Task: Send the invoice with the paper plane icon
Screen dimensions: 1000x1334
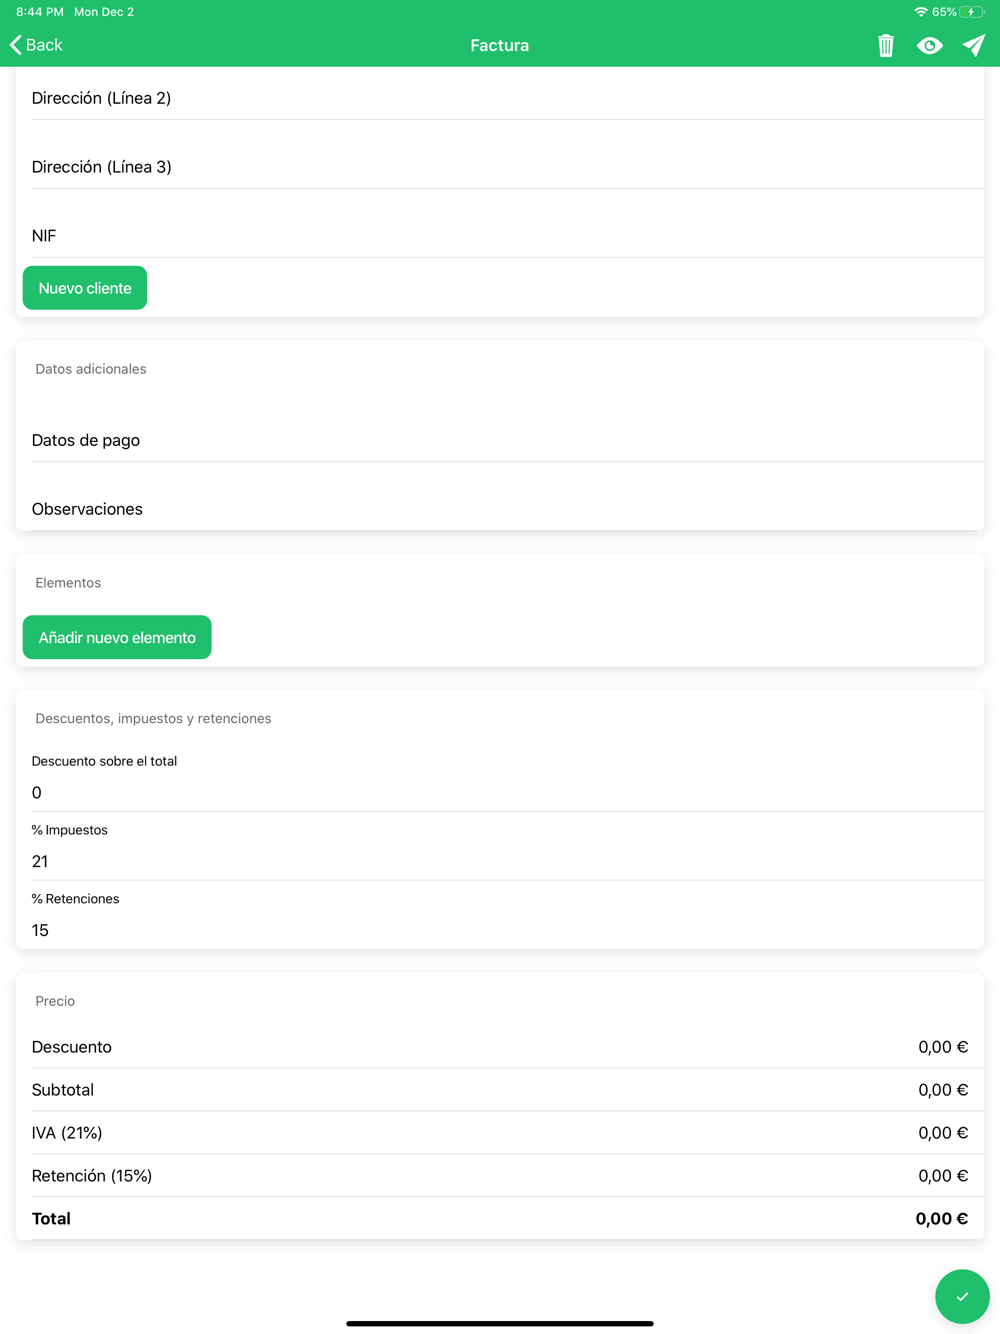Action: [974, 45]
